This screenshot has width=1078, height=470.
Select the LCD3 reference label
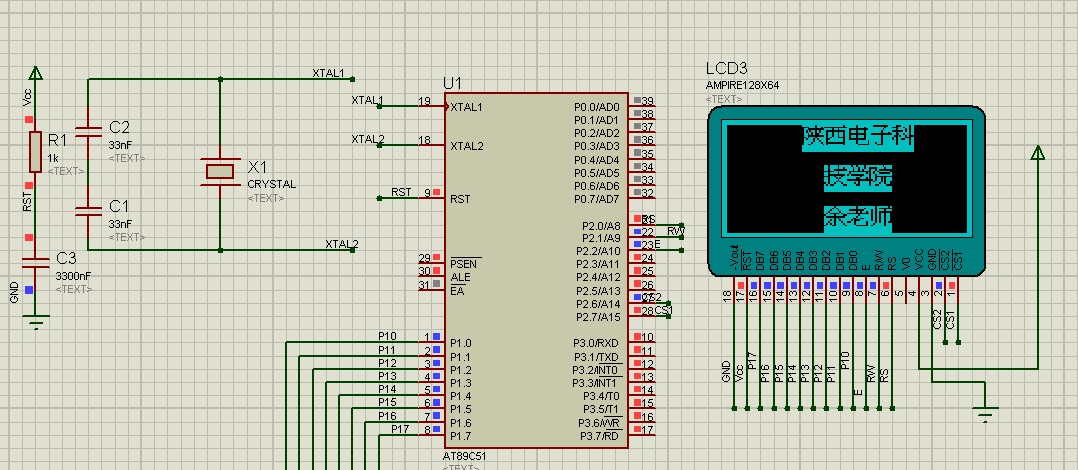[726, 68]
